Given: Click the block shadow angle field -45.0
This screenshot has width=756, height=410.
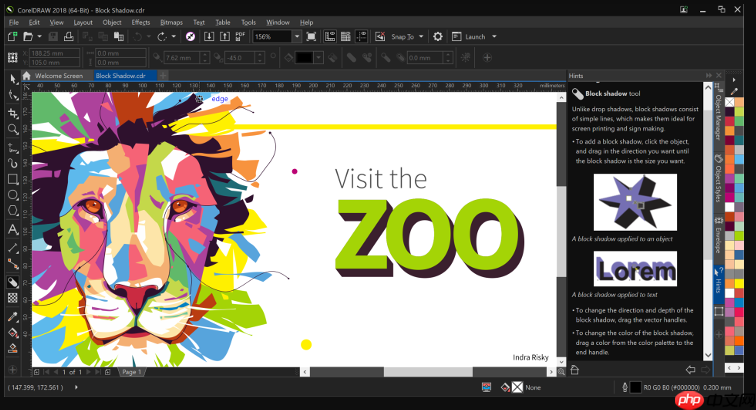Looking at the screenshot, I should tap(240, 57).
